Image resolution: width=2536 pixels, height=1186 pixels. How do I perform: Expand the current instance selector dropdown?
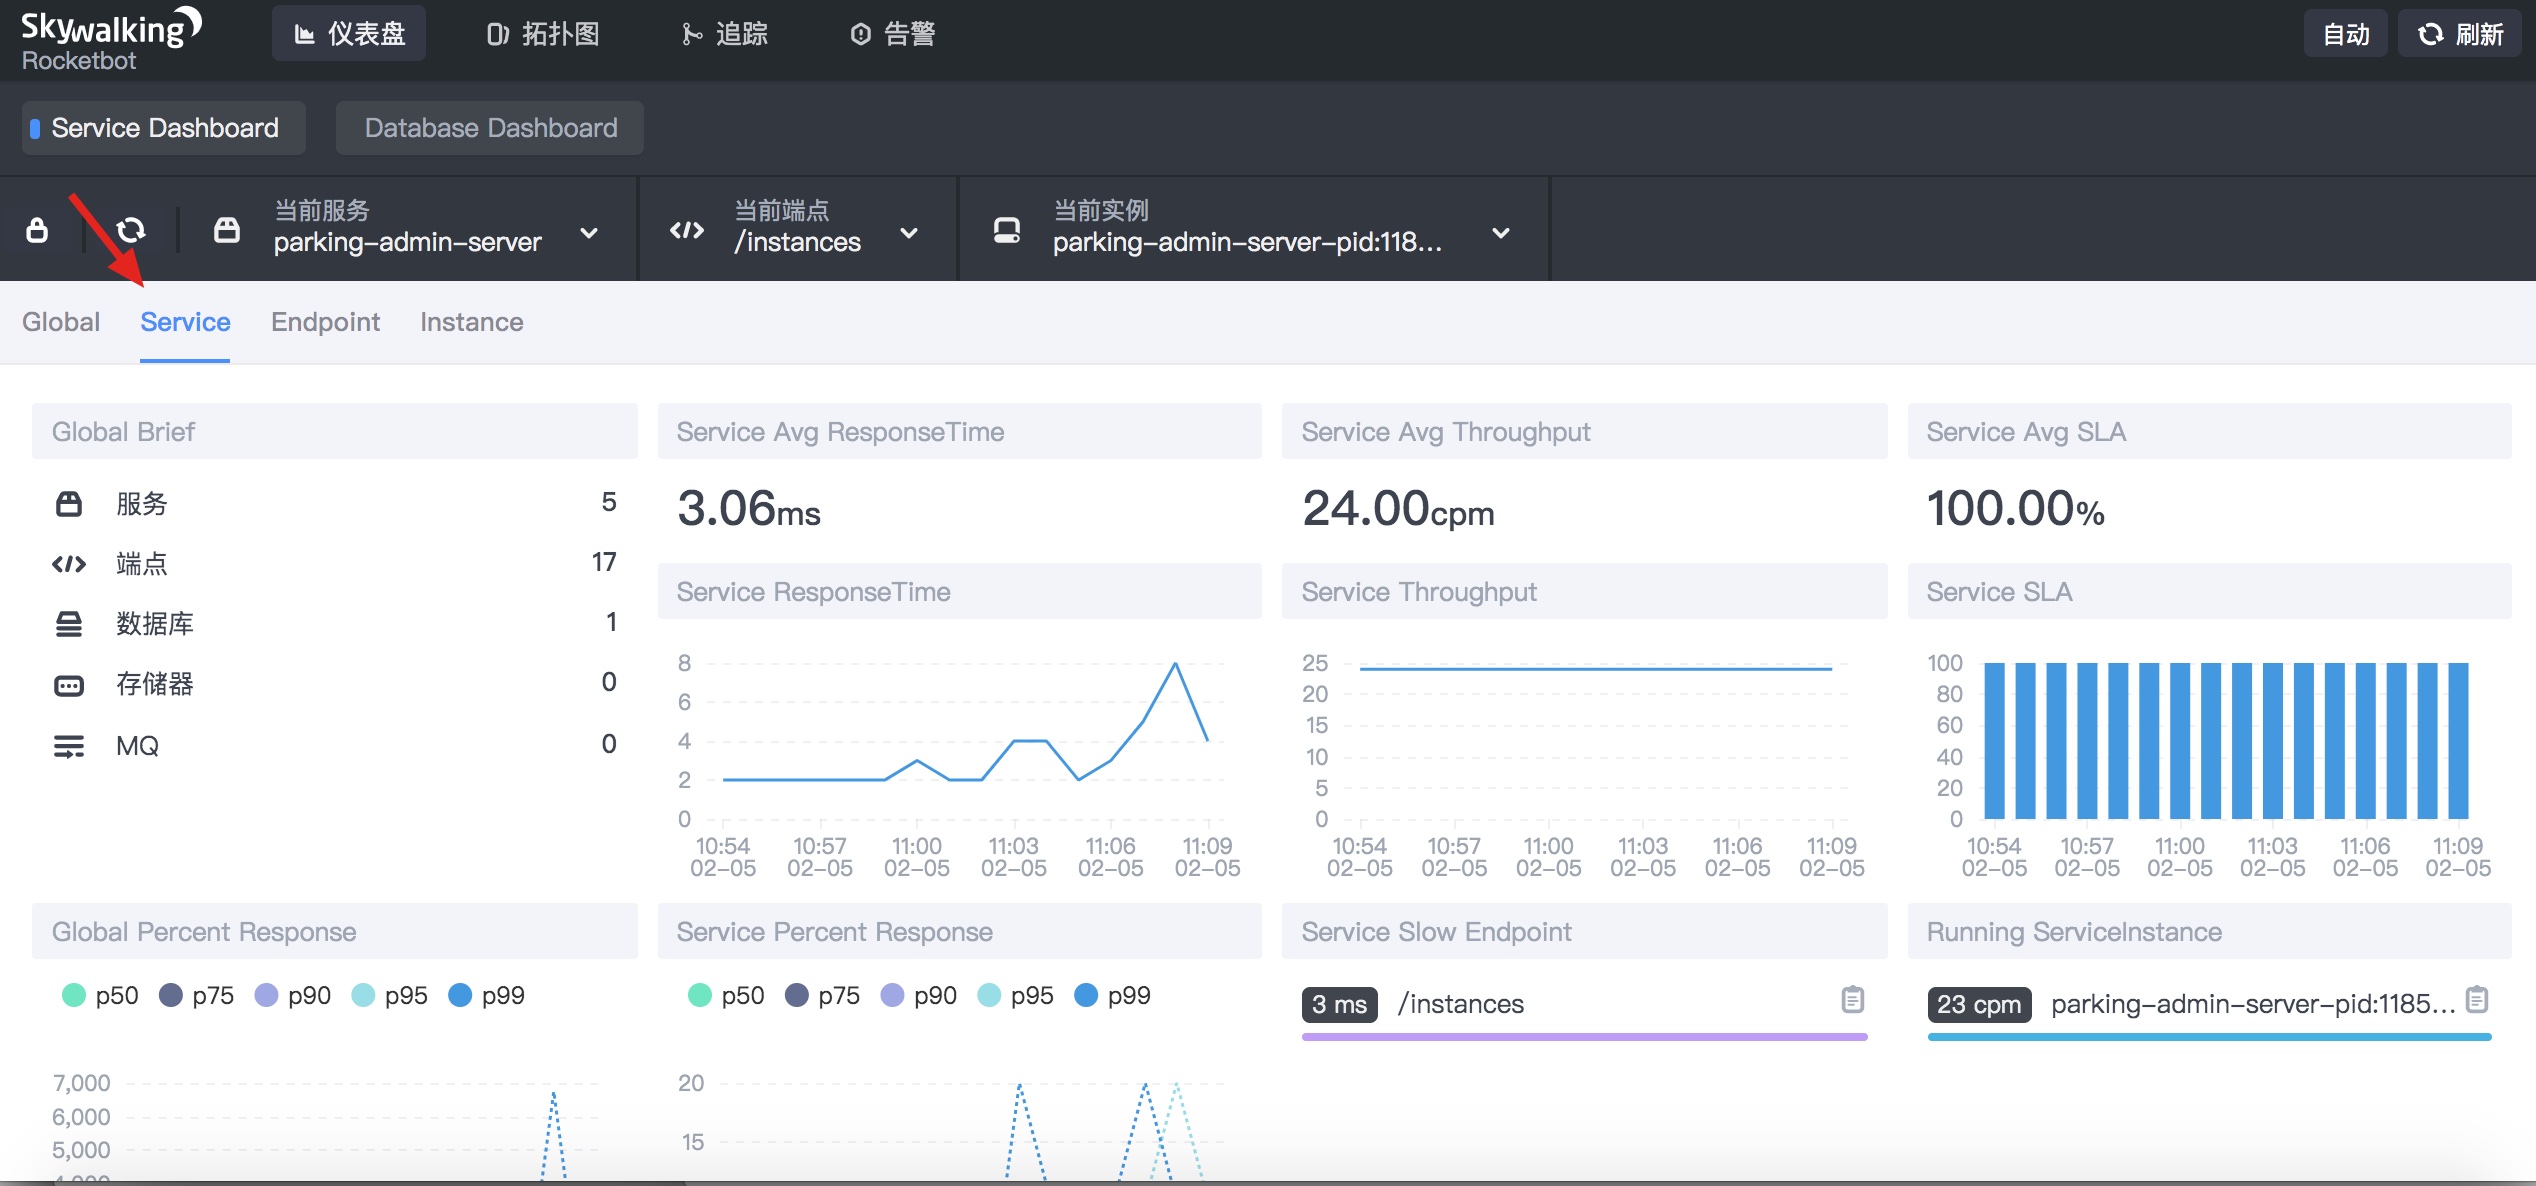click(x=1500, y=233)
